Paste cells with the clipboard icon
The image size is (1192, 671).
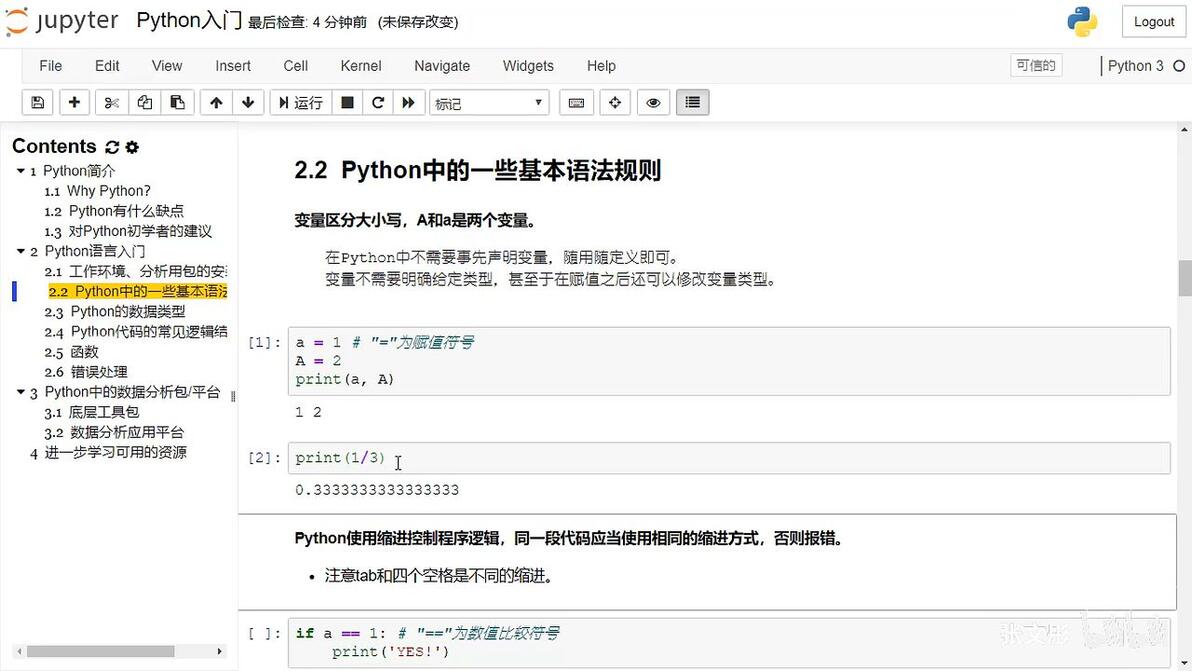(x=177, y=103)
